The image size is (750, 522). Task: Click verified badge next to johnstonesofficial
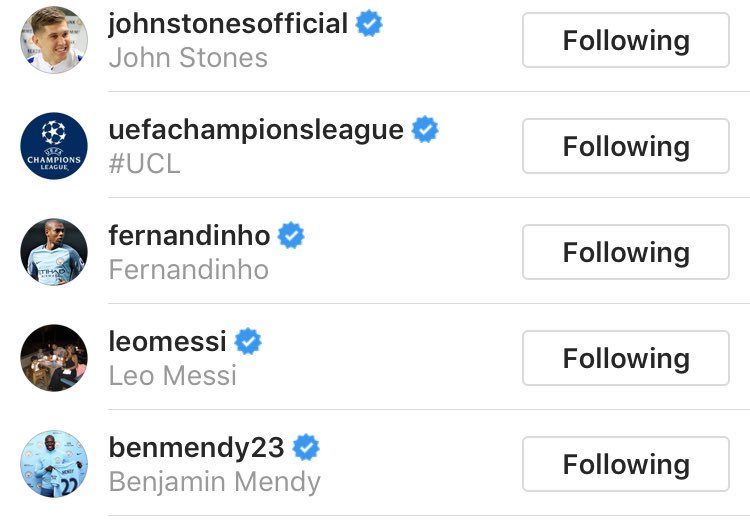coord(369,24)
